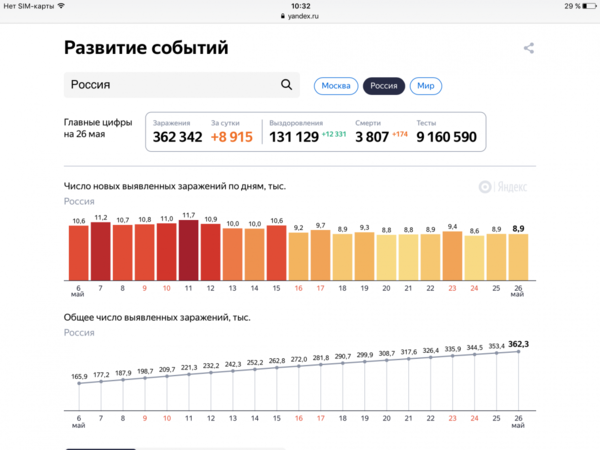The image size is (600, 450).
Task: Click the Выздоровления label
Action: pos(296,123)
